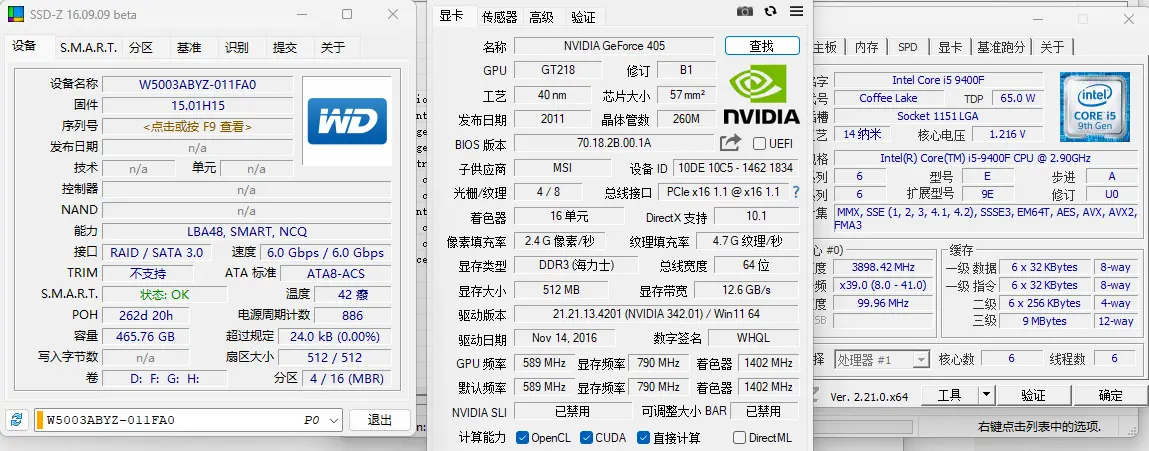Click the device ID 10DE 10C5 - 1462 1834
Image resolution: width=1149 pixels, height=451 pixels.
(735, 168)
